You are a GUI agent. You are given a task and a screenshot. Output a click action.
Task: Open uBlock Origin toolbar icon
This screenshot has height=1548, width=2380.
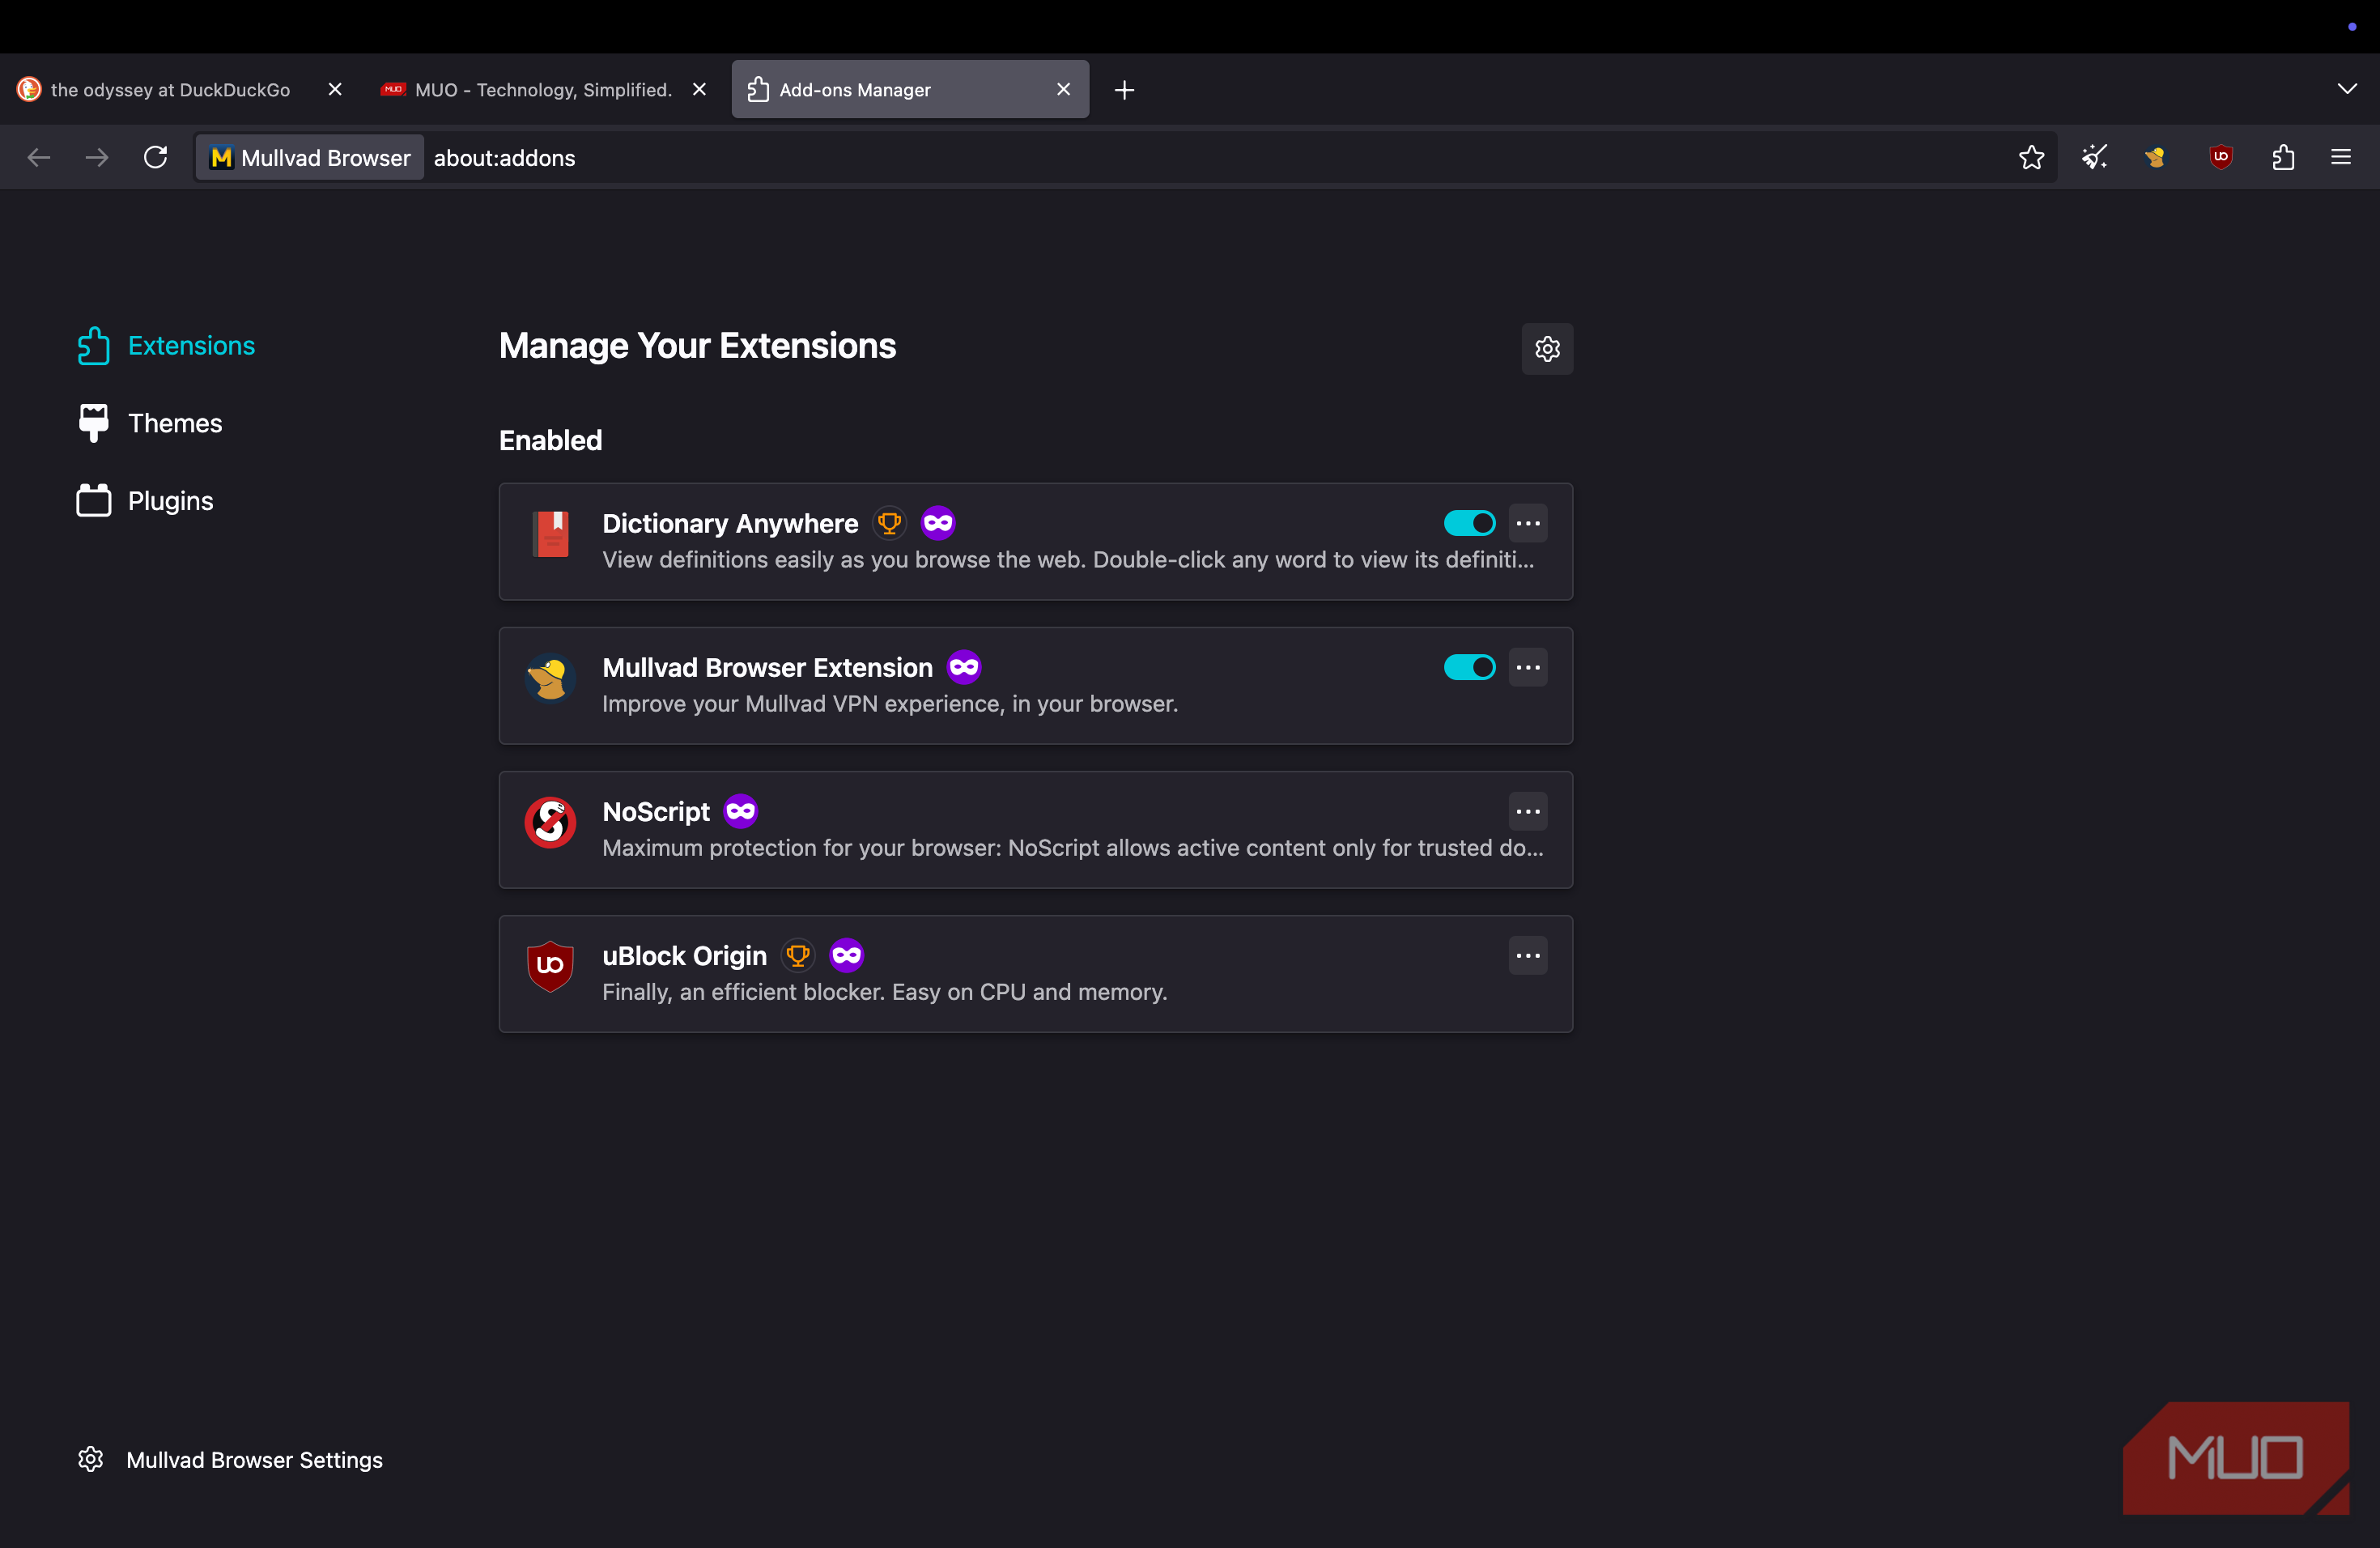tap(2220, 157)
